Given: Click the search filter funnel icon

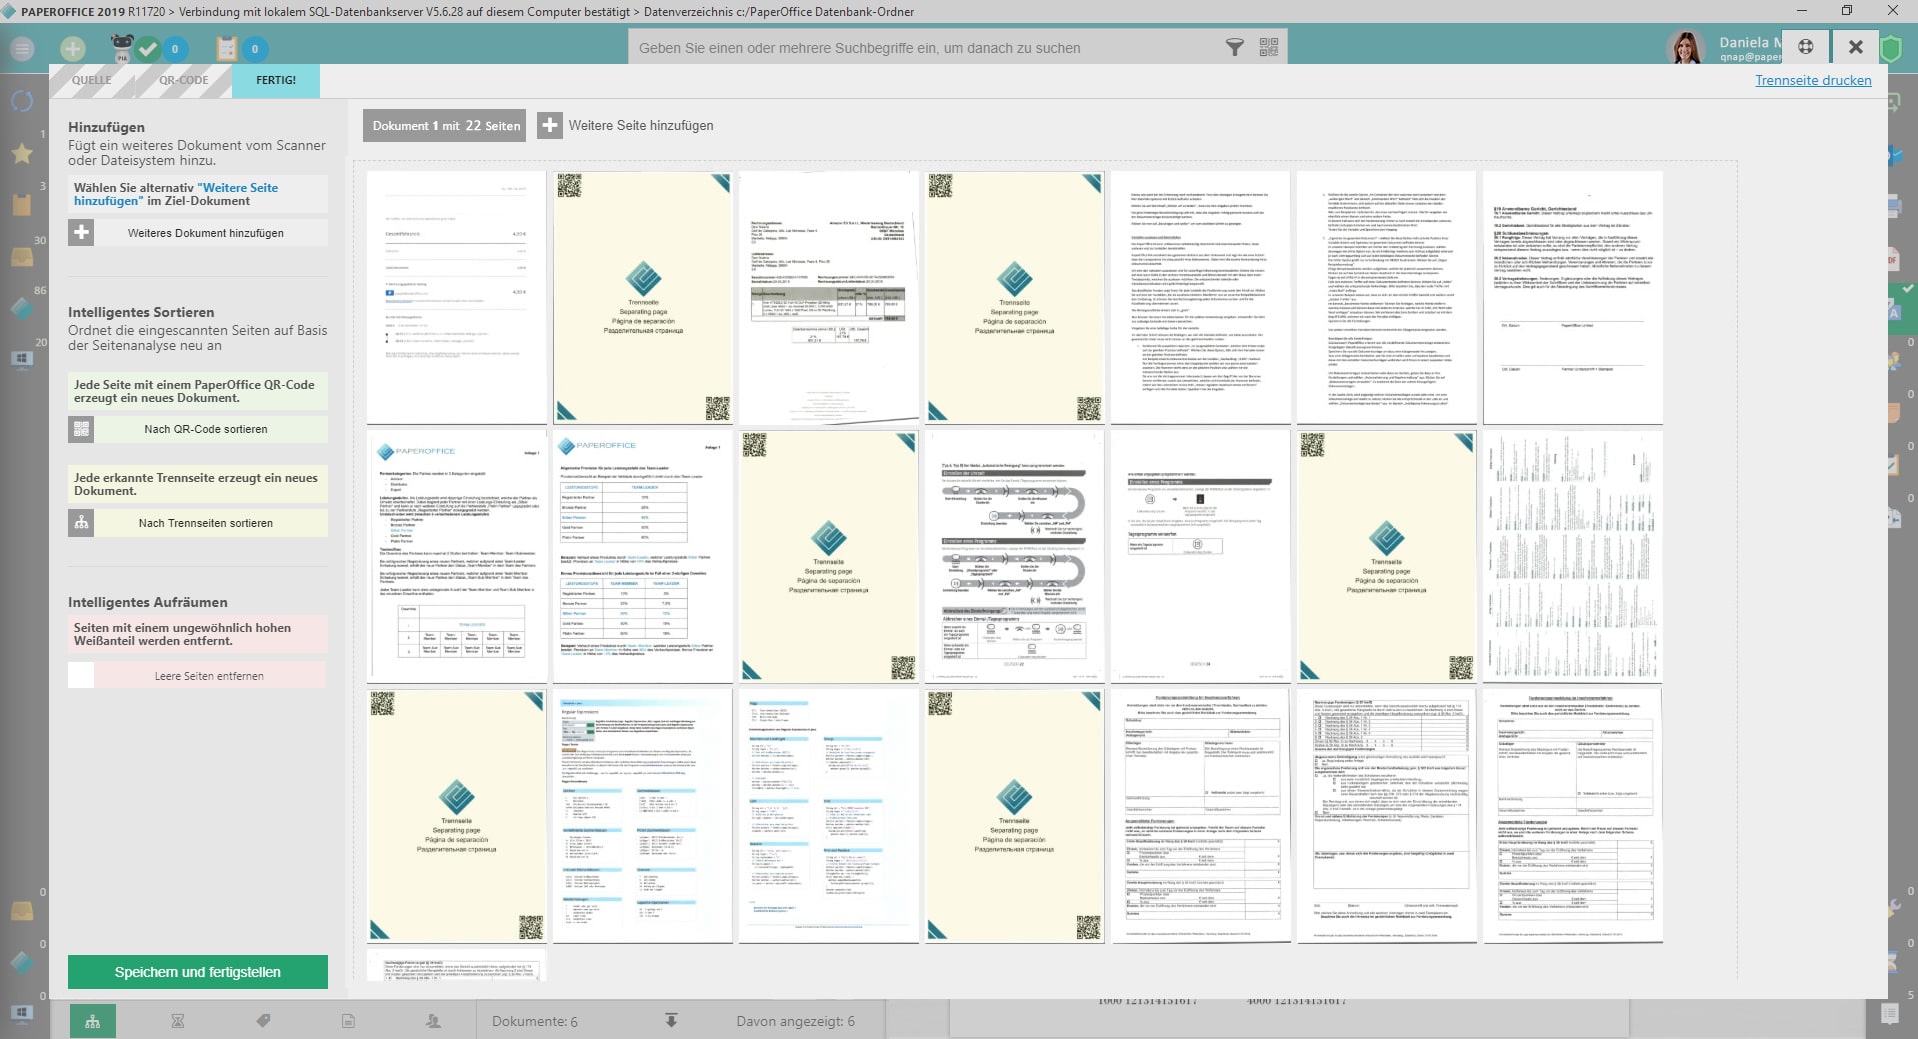Looking at the screenshot, I should click(1235, 48).
